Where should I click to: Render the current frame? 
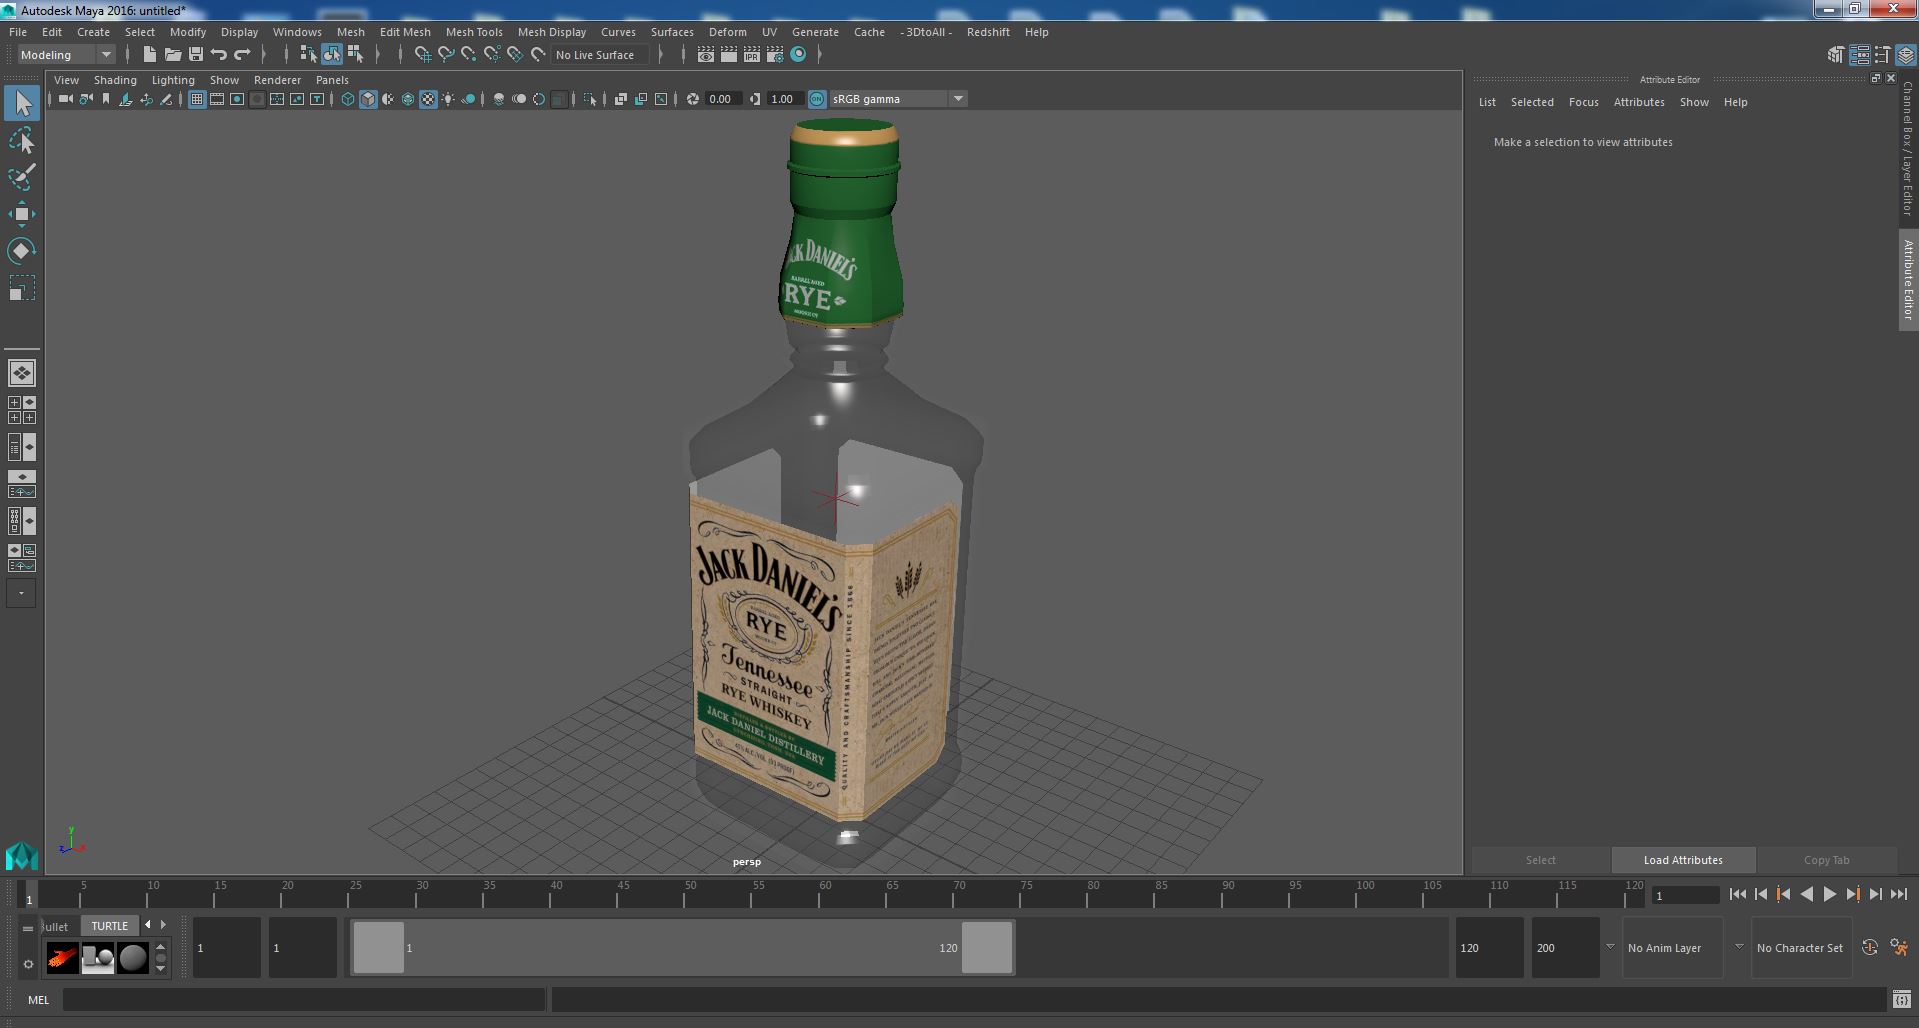729,55
